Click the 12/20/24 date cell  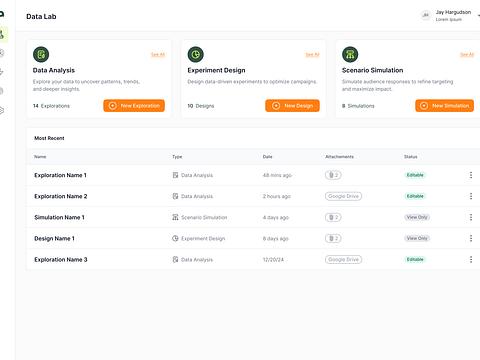click(x=273, y=259)
